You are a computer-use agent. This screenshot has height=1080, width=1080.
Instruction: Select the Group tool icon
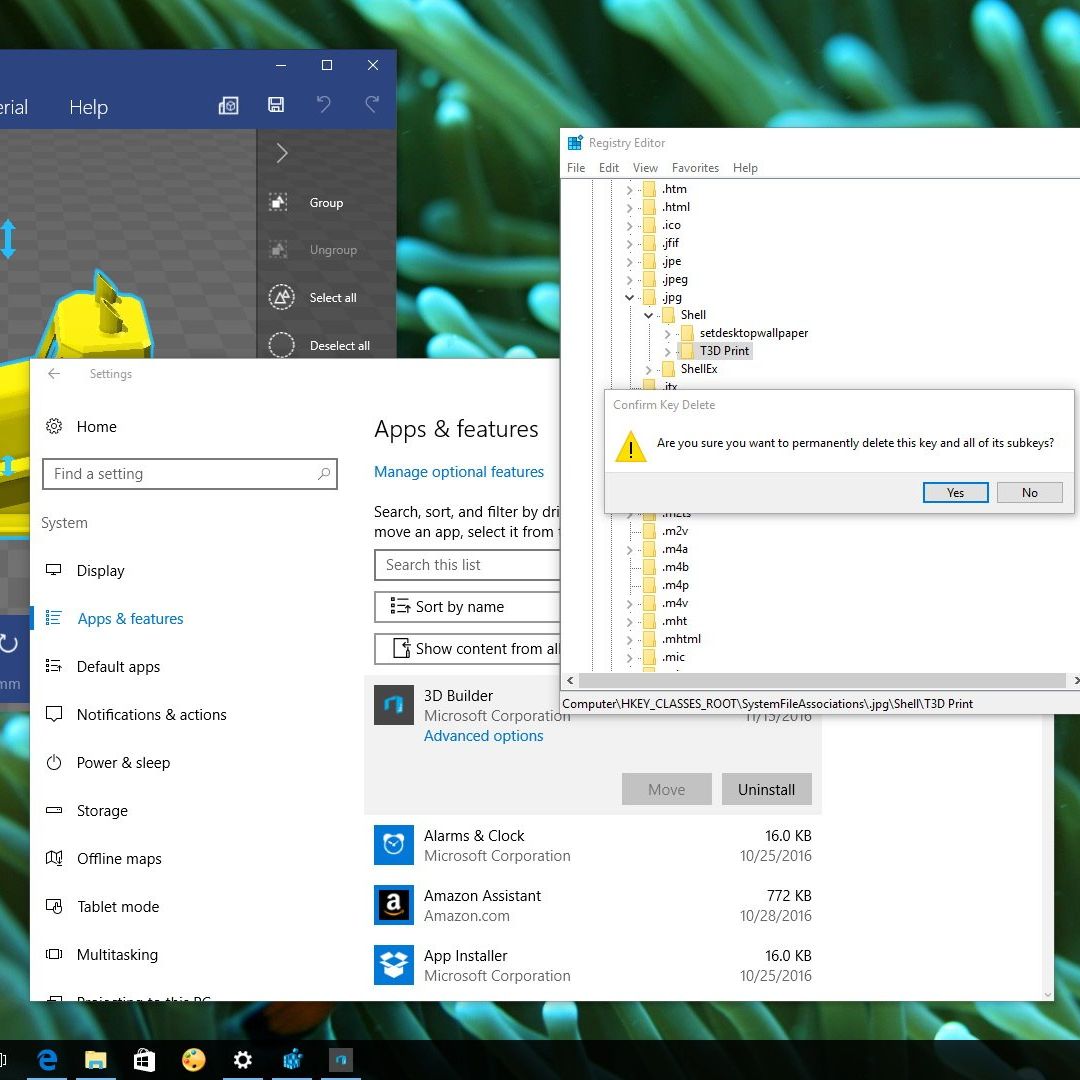[x=279, y=202]
